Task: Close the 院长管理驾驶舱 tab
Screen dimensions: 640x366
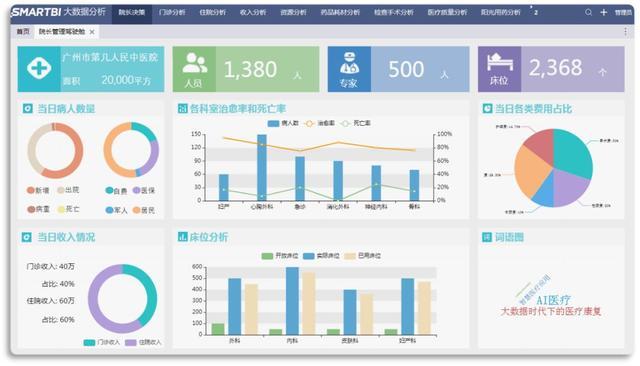Action: [x=92, y=32]
